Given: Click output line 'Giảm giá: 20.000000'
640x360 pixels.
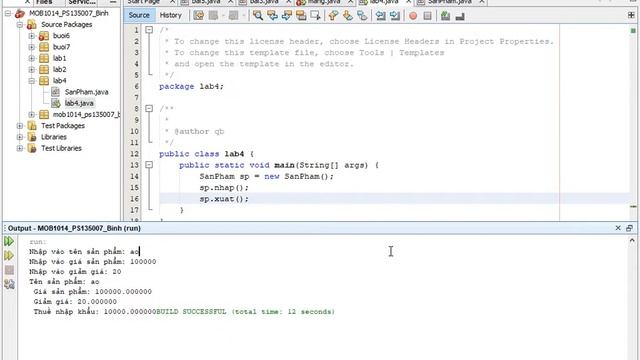Looking at the screenshot, I should click(75, 302).
